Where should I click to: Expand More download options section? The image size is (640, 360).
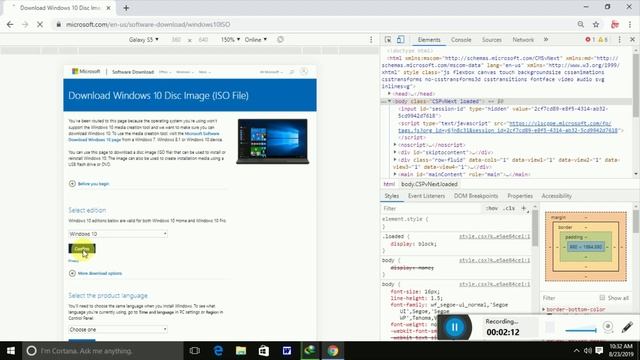[96, 273]
